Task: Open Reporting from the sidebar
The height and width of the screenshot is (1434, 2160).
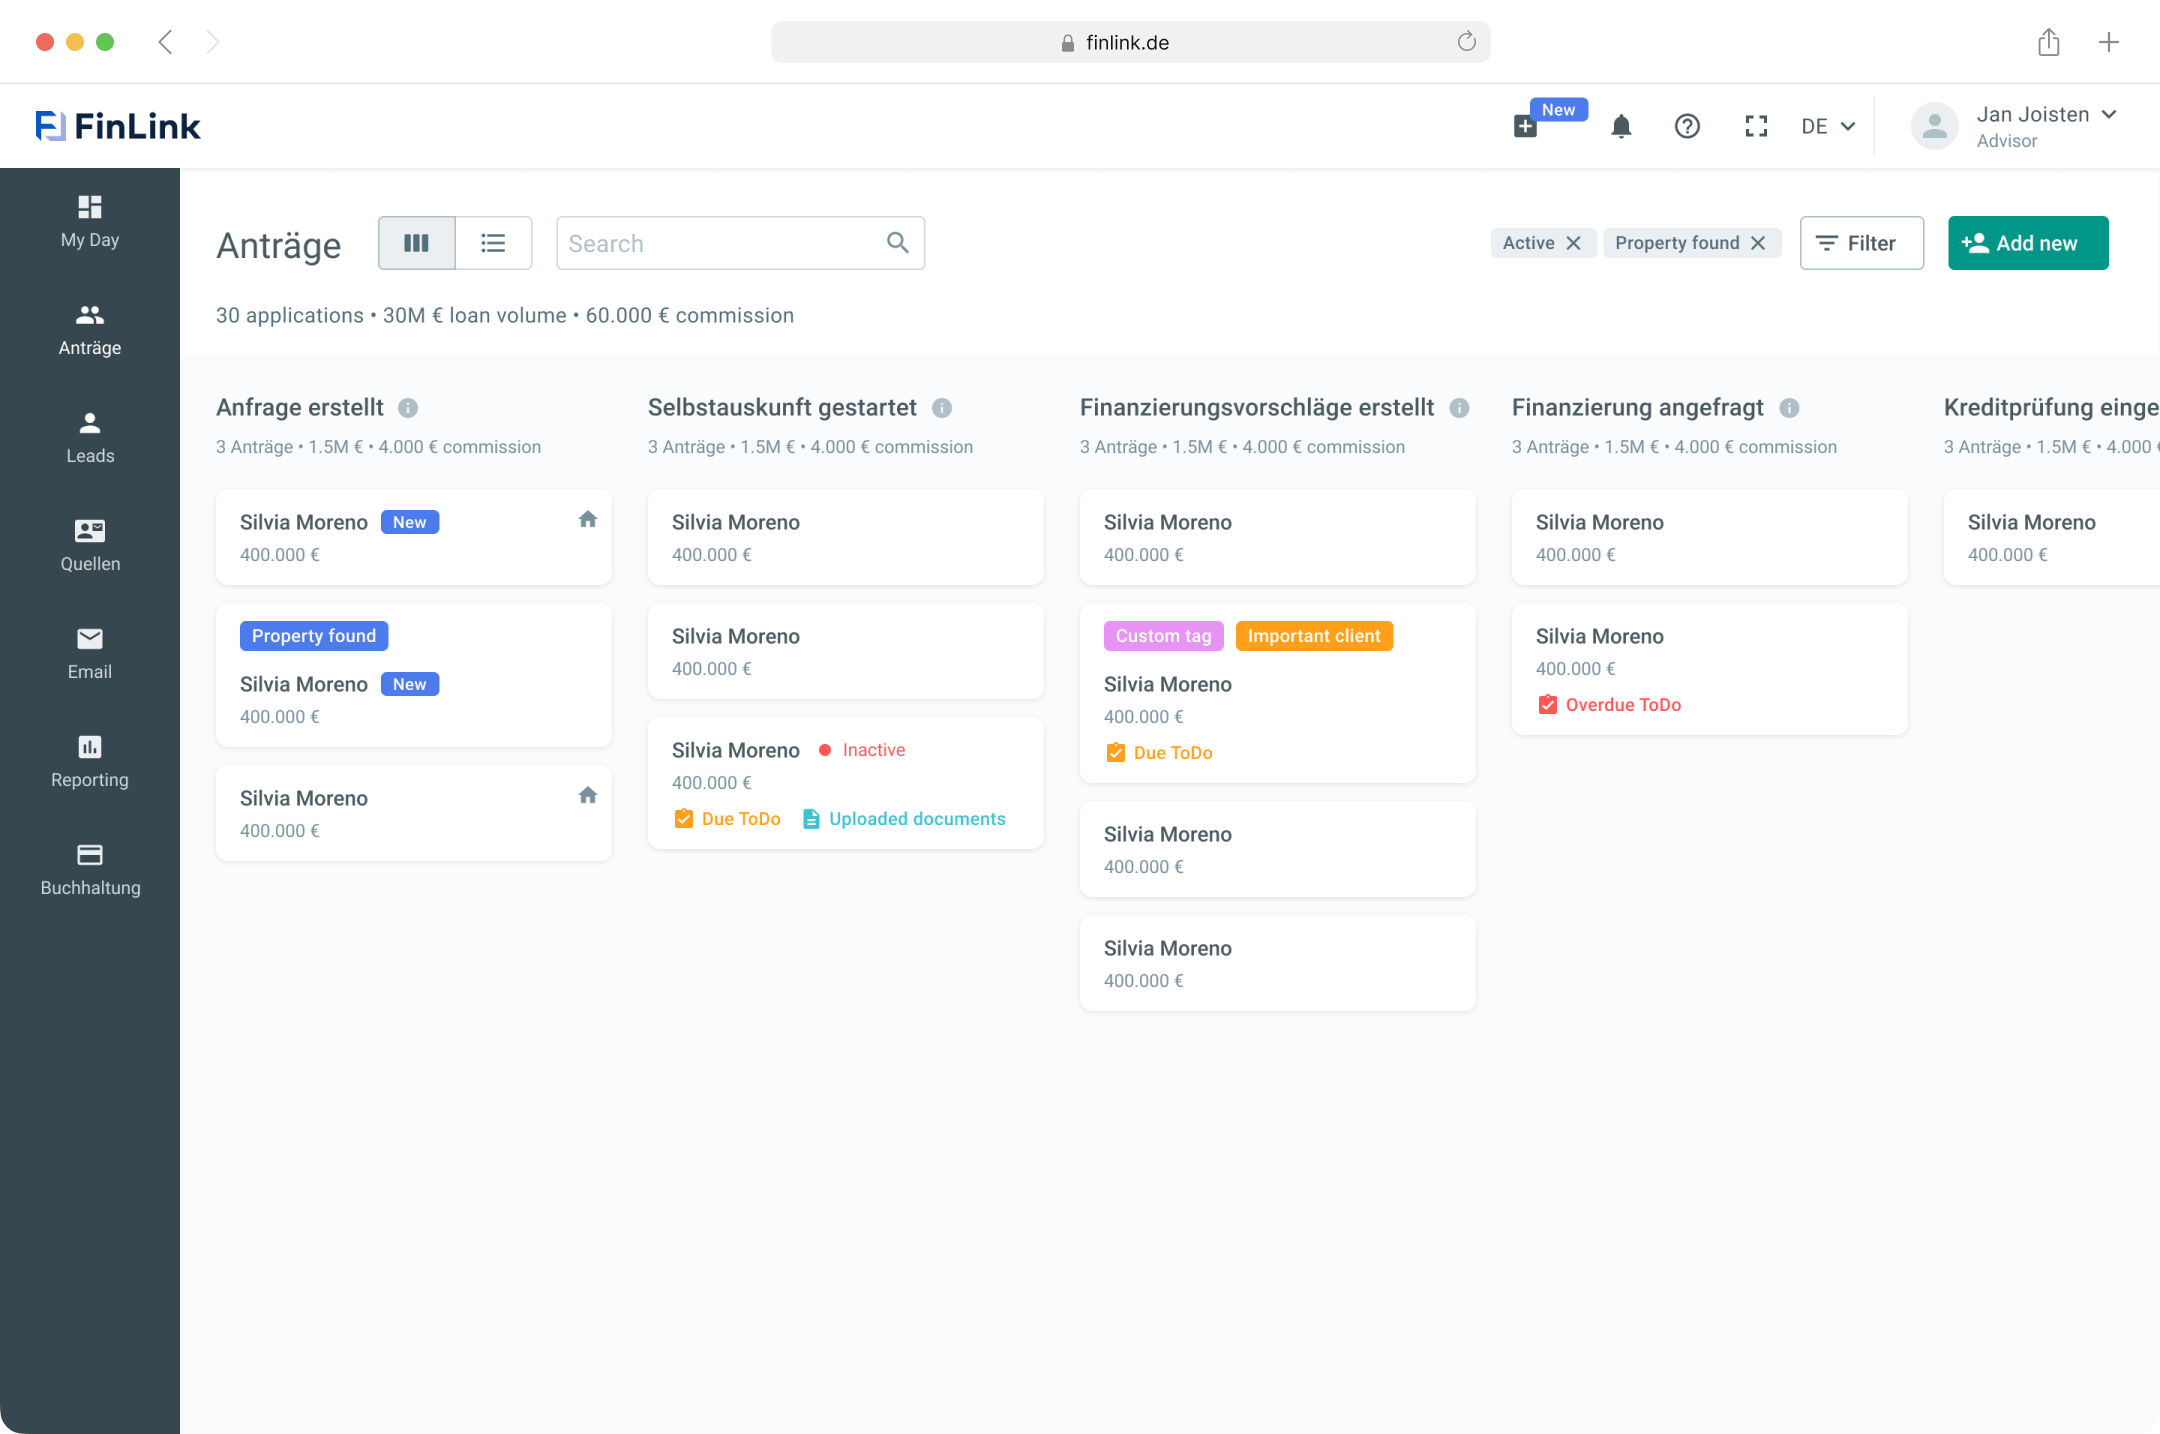Action: 90,761
